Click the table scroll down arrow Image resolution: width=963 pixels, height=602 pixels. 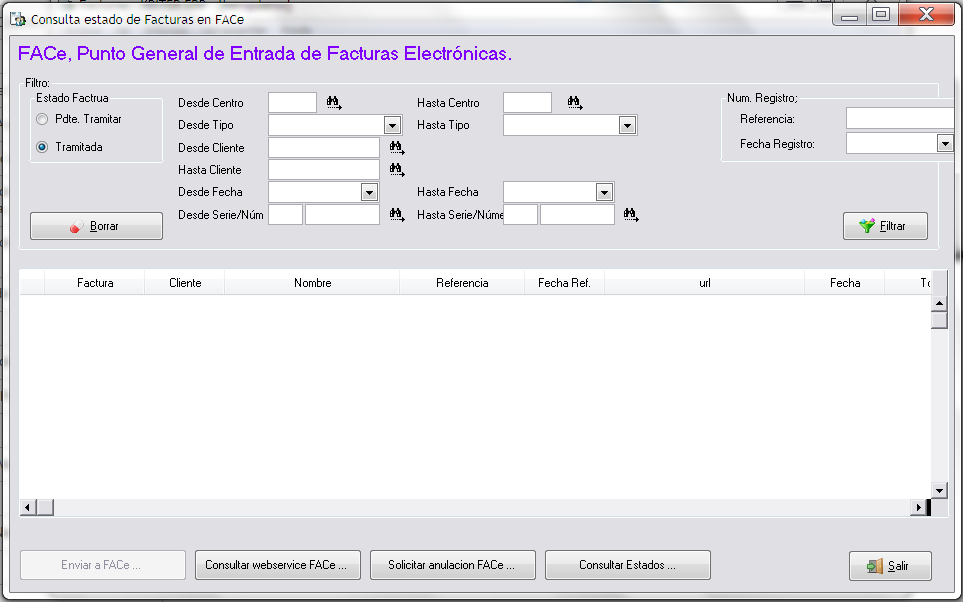pos(939,490)
